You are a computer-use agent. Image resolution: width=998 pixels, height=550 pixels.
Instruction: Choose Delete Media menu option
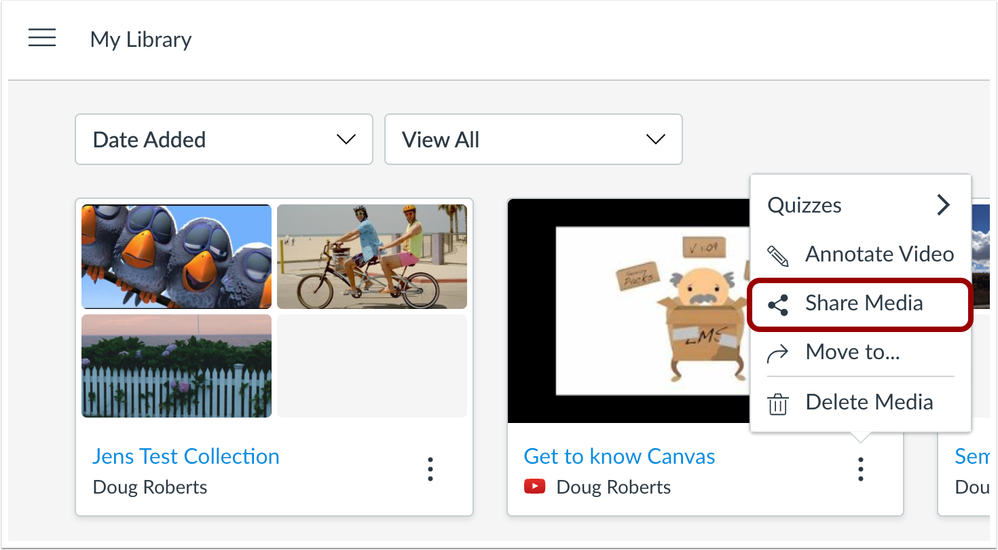pyautogui.click(x=869, y=403)
